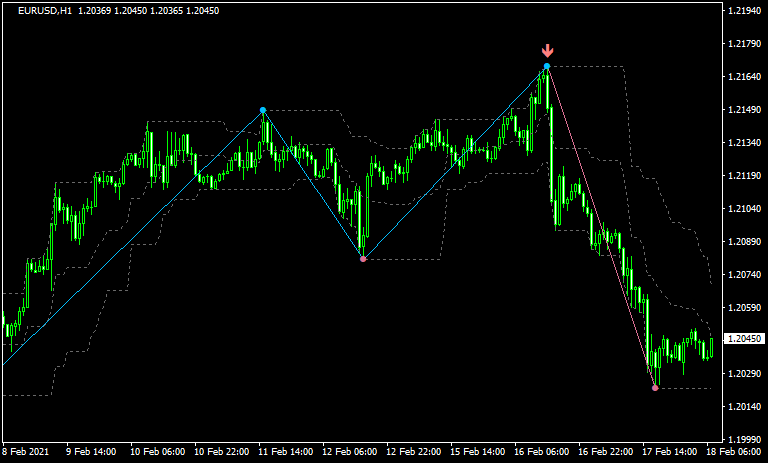The width and height of the screenshot is (768, 463).
Task: Select the 12 Feb 22:00 time label
Action: (x=411, y=451)
